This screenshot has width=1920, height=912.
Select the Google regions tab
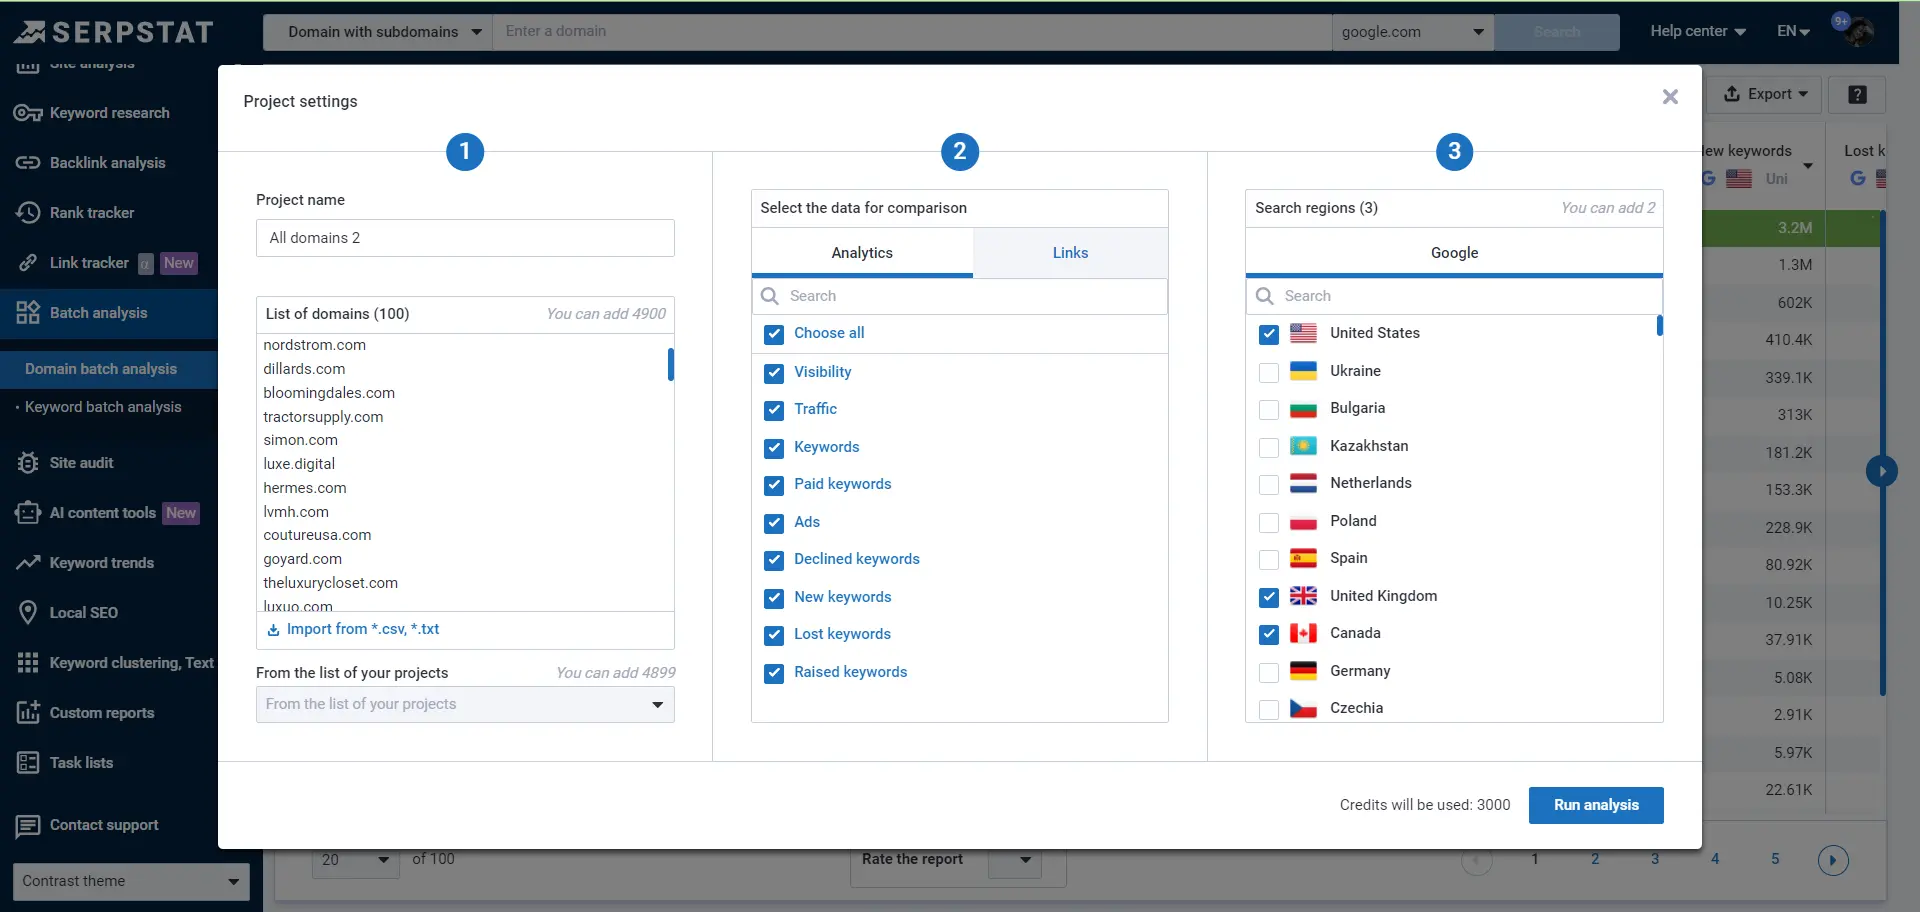pos(1454,253)
